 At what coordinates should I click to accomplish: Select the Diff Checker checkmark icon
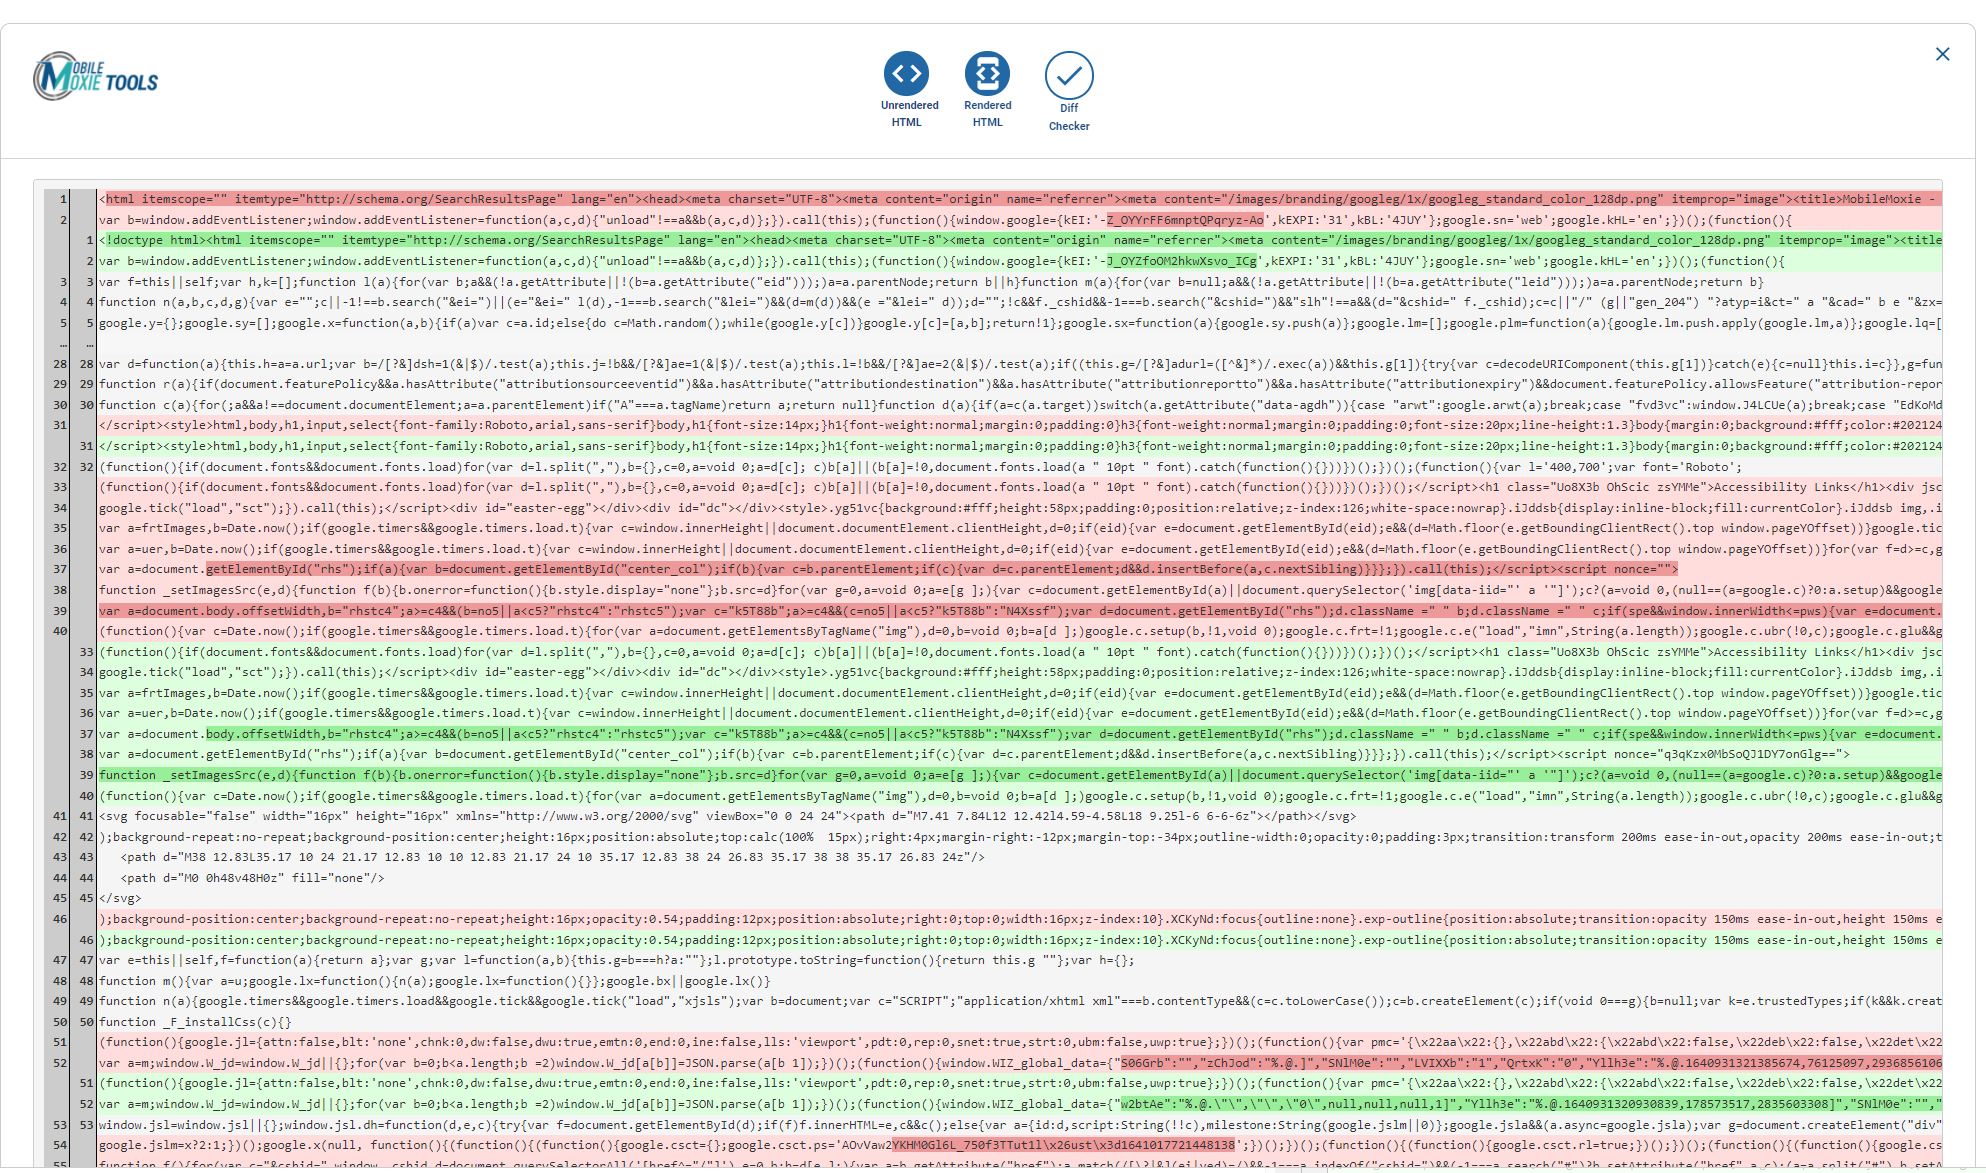click(1069, 75)
